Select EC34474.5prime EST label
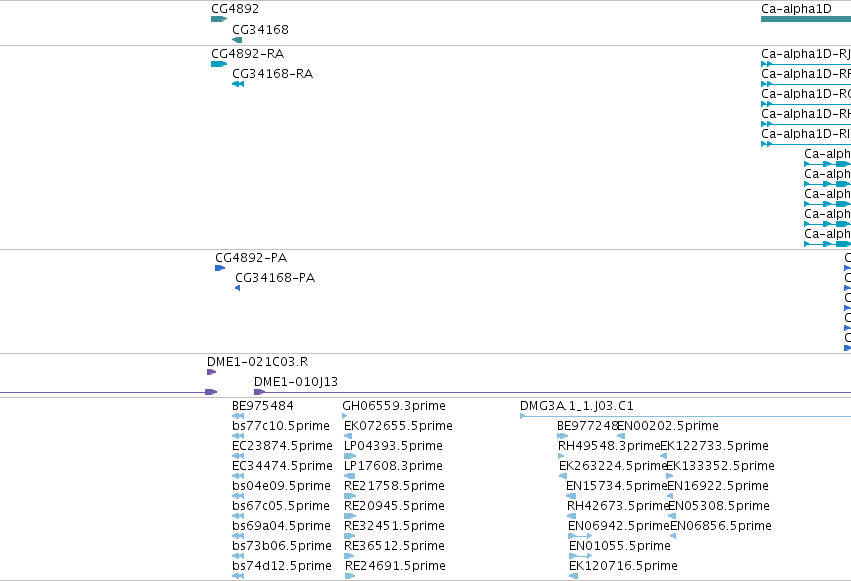 (282, 465)
